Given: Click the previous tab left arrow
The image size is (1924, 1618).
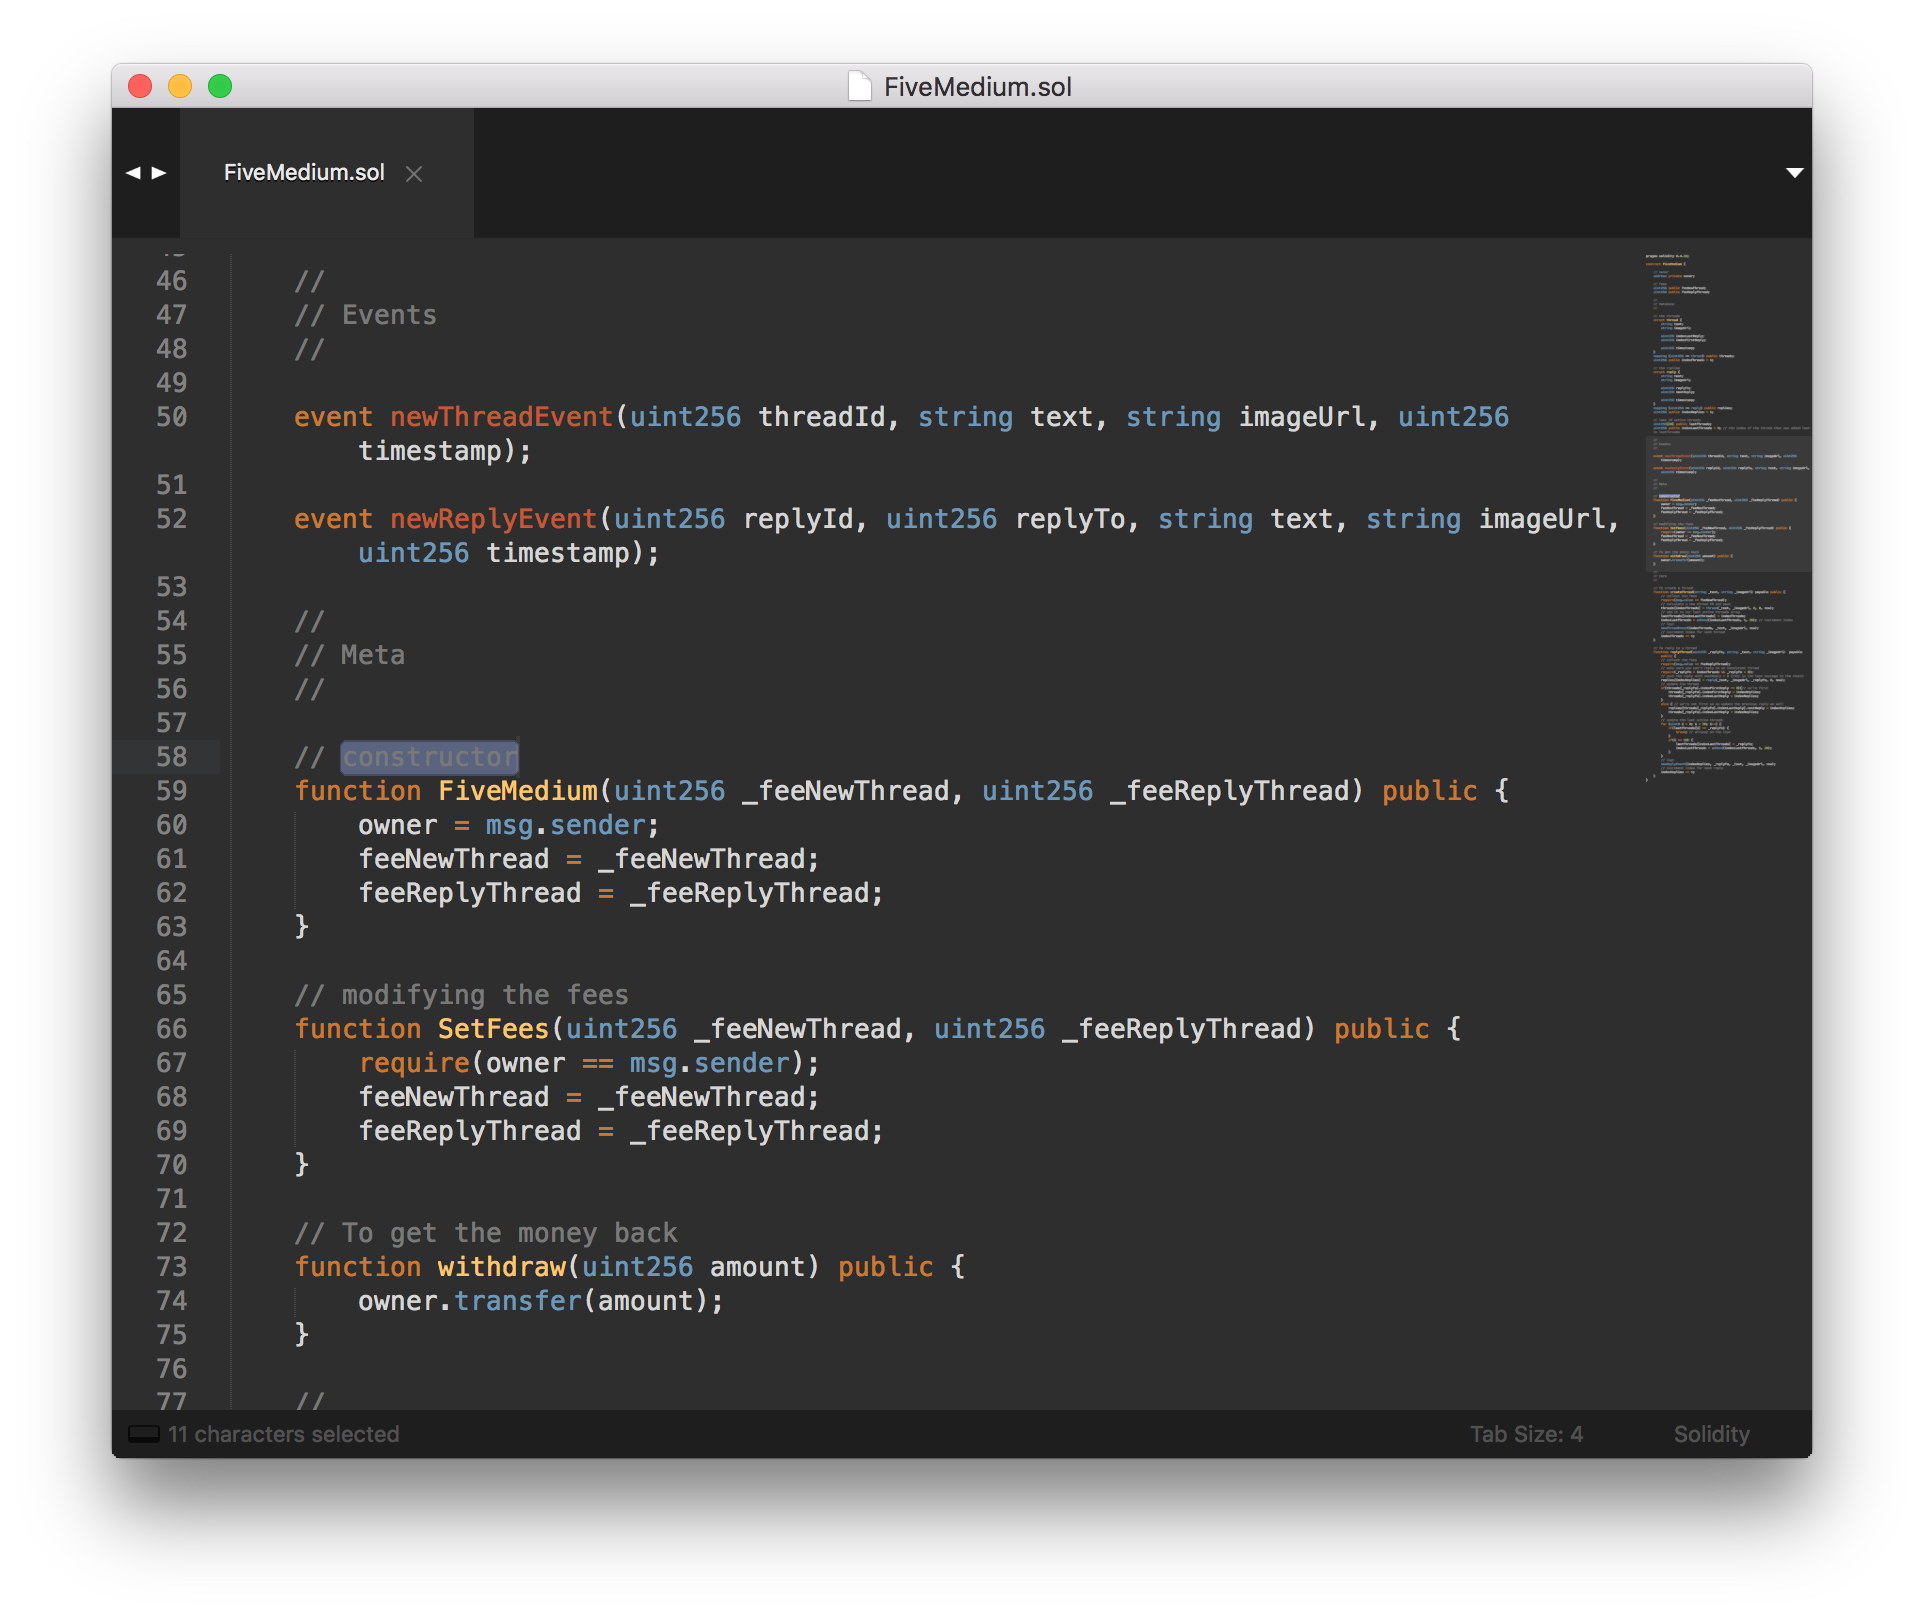Looking at the screenshot, I should (x=133, y=173).
